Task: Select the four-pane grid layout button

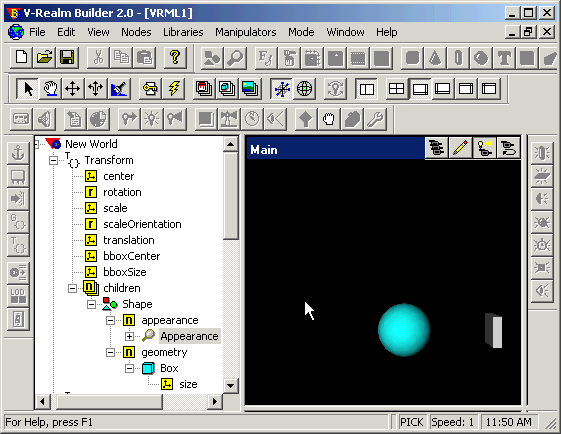Action: (396, 88)
